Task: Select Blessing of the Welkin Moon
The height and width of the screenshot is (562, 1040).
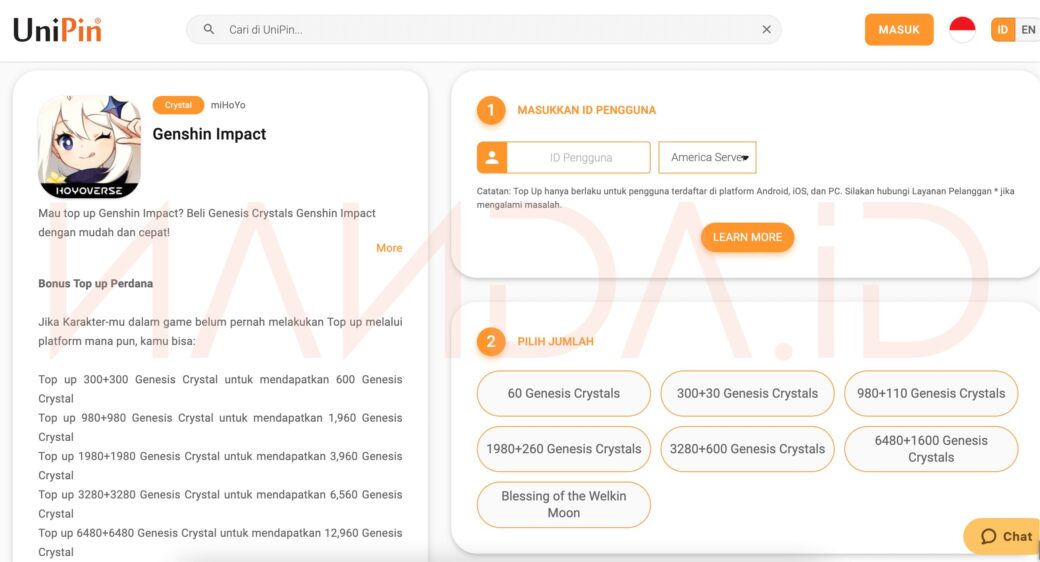Action: pyautogui.click(x=563, y=504)
